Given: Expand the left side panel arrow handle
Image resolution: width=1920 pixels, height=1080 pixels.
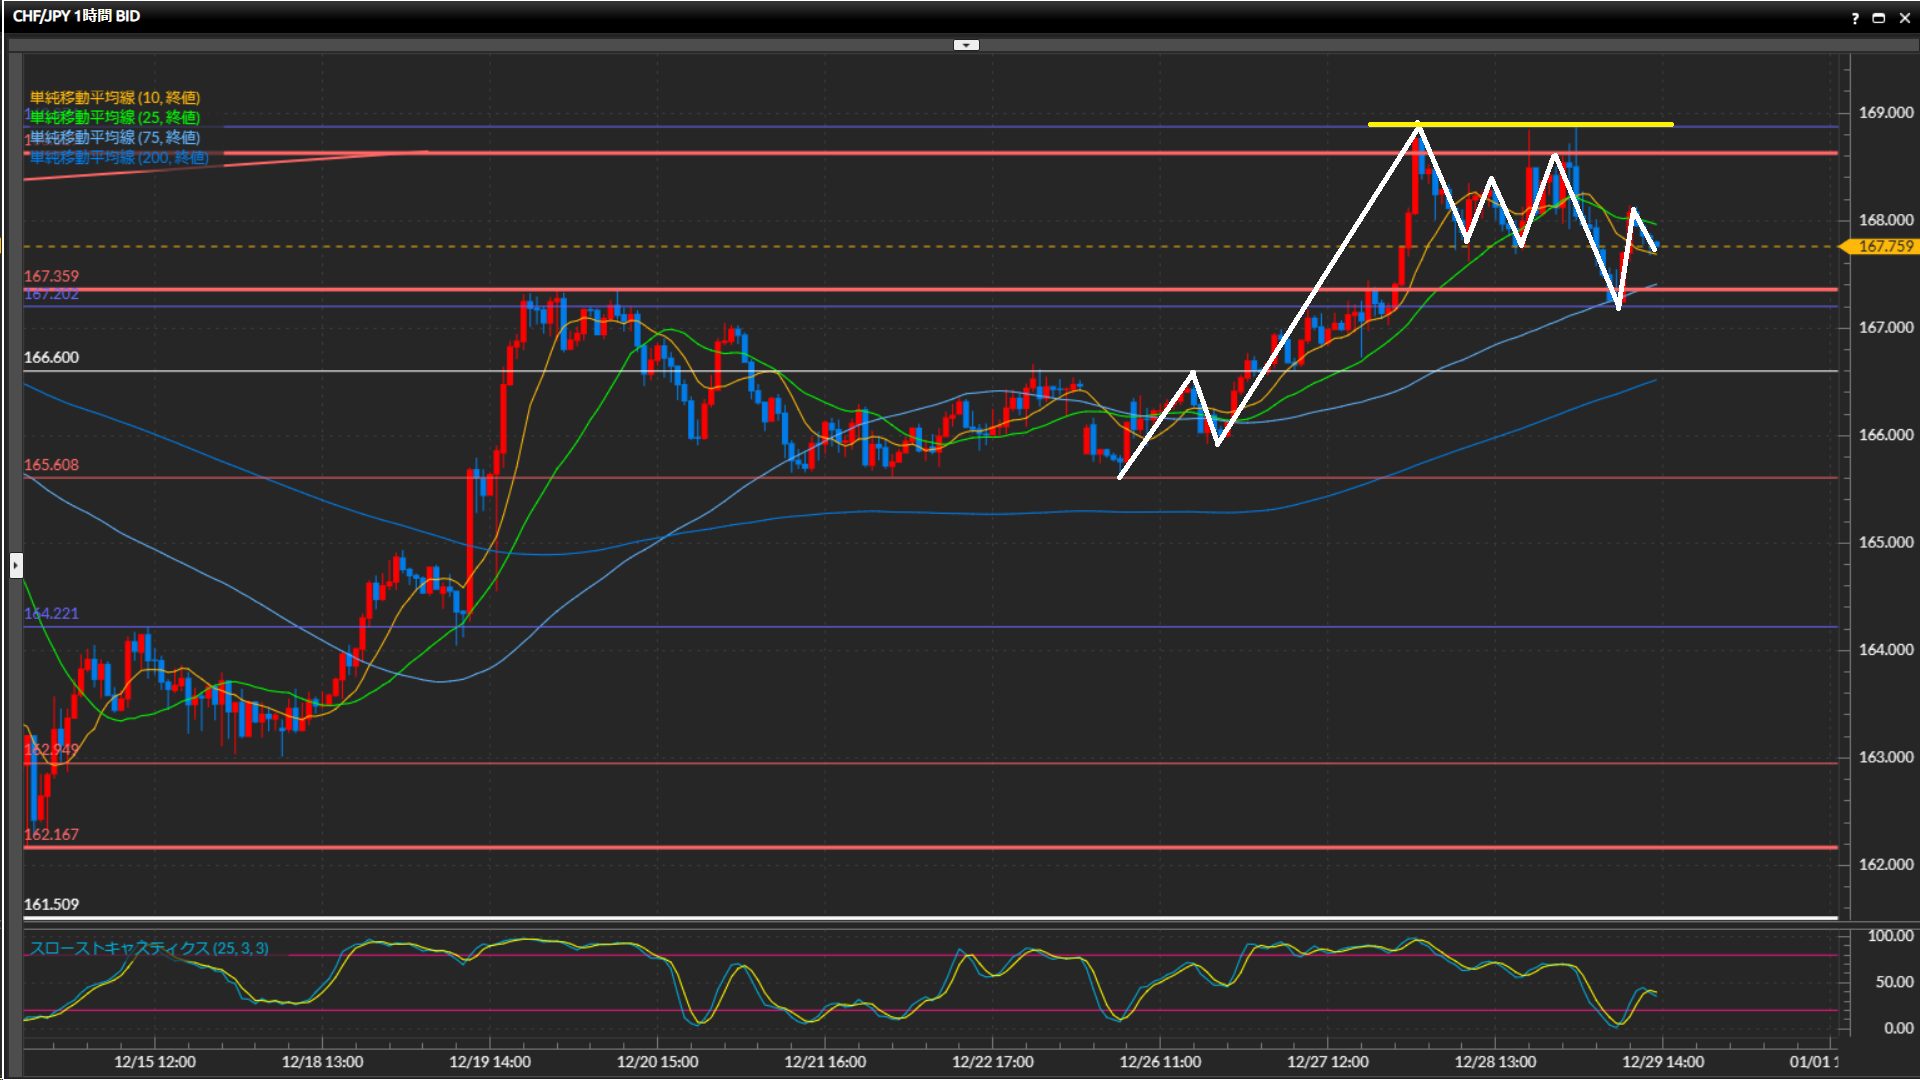Looking at the screenshot, I should (16, 566).
